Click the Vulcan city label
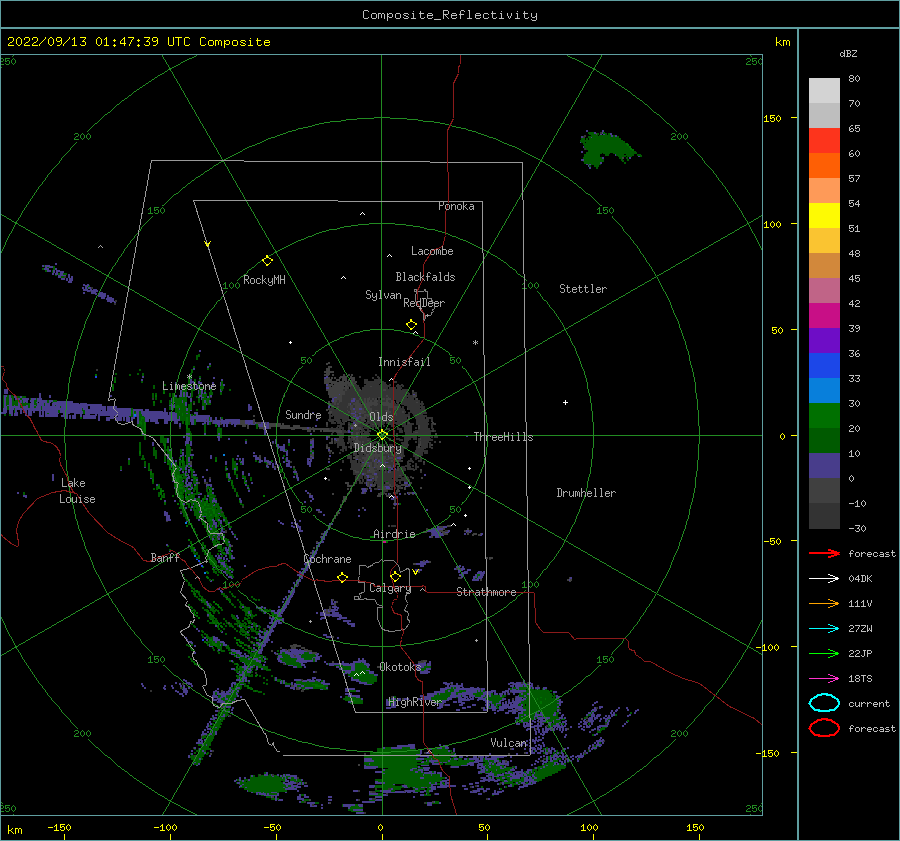 509,743
